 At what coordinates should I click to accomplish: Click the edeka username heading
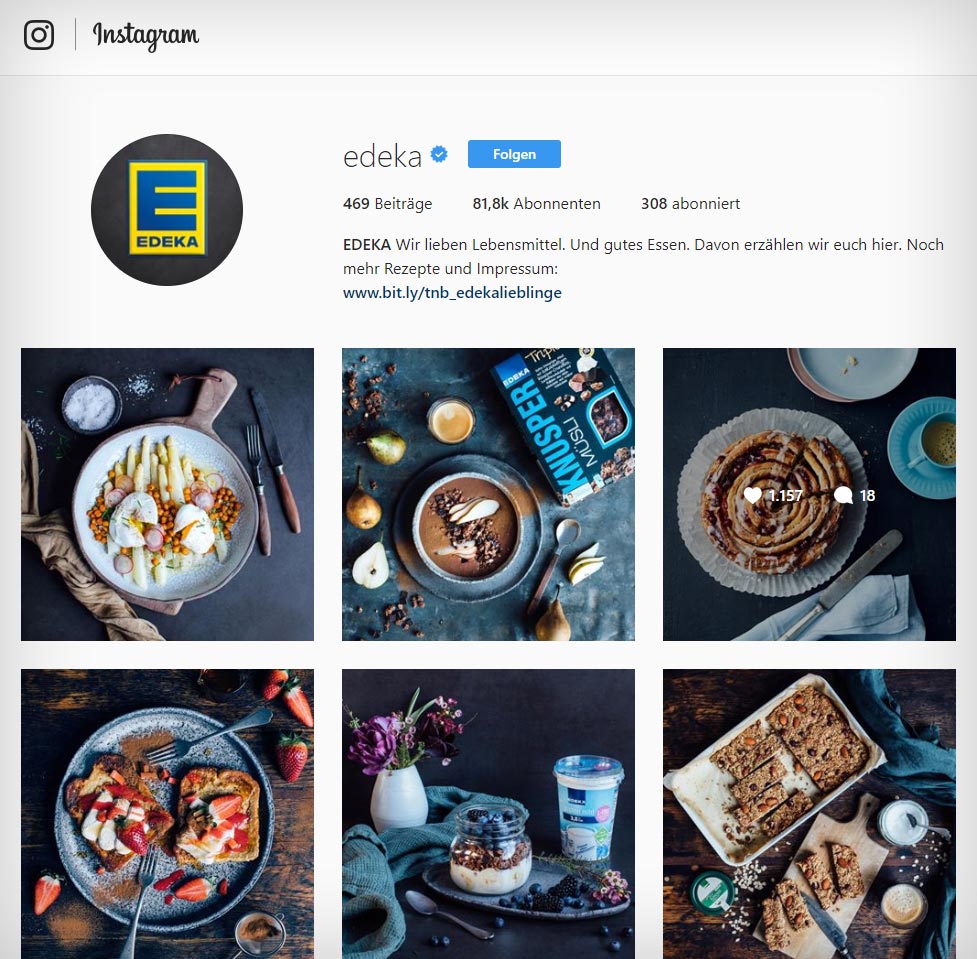383,156
